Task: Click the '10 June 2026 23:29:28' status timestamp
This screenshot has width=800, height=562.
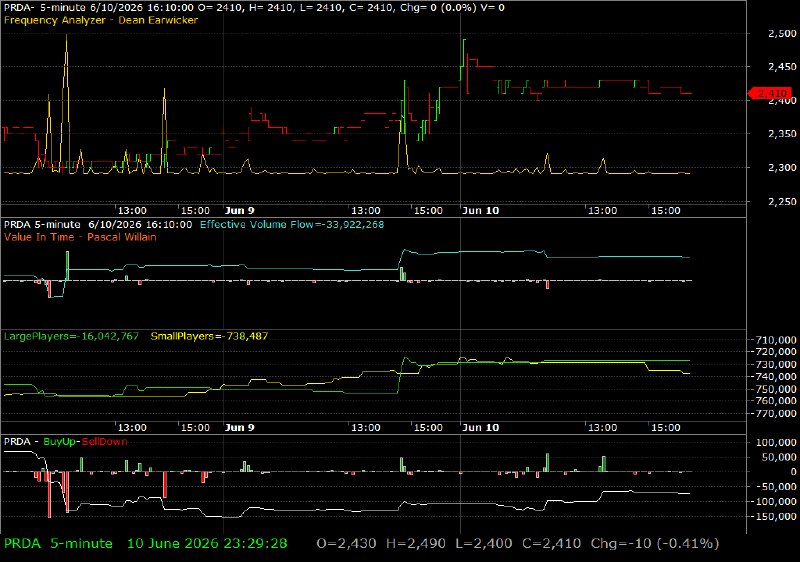Action: pyautogui.click(x=207, y=544)
